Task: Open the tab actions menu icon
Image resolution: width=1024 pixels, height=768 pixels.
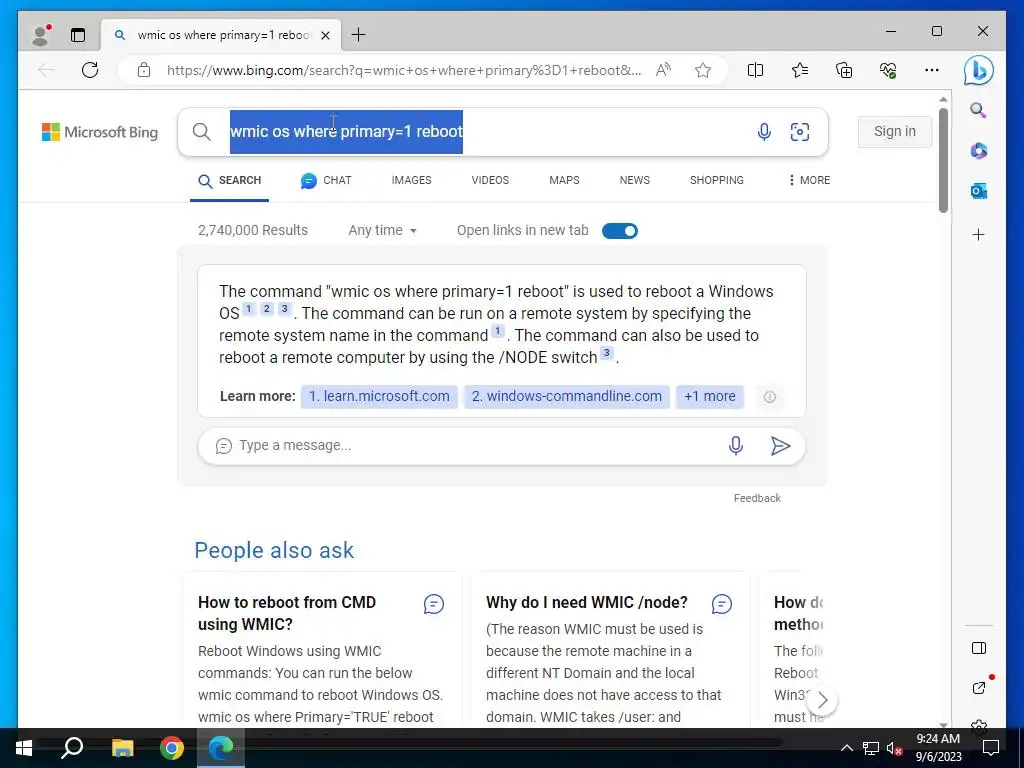Action: 78,35
